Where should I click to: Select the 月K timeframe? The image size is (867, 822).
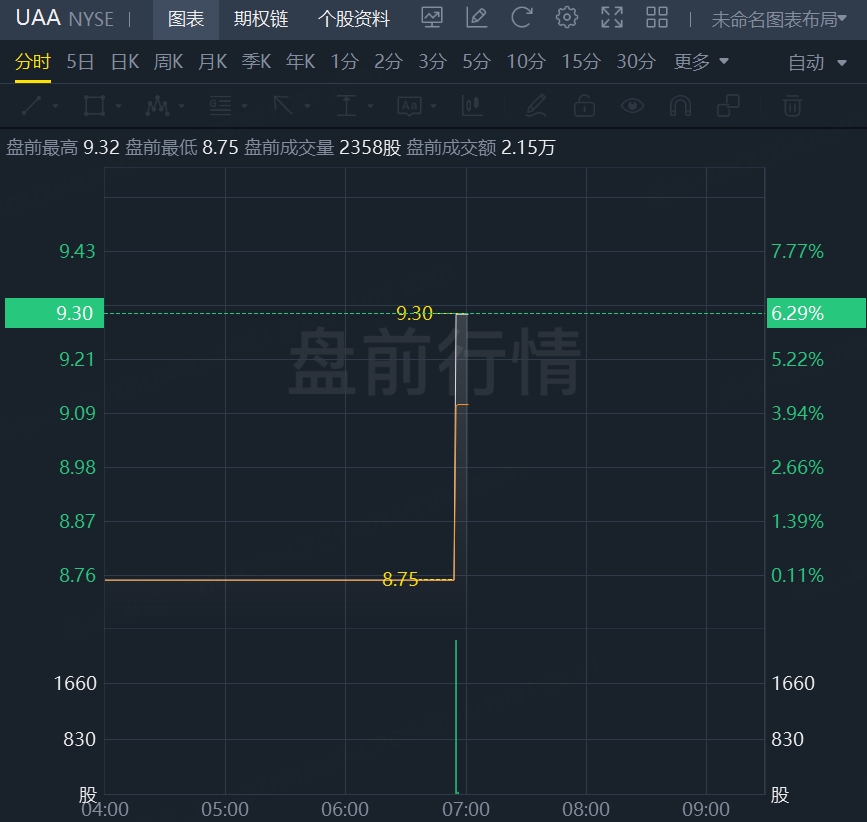212,61
